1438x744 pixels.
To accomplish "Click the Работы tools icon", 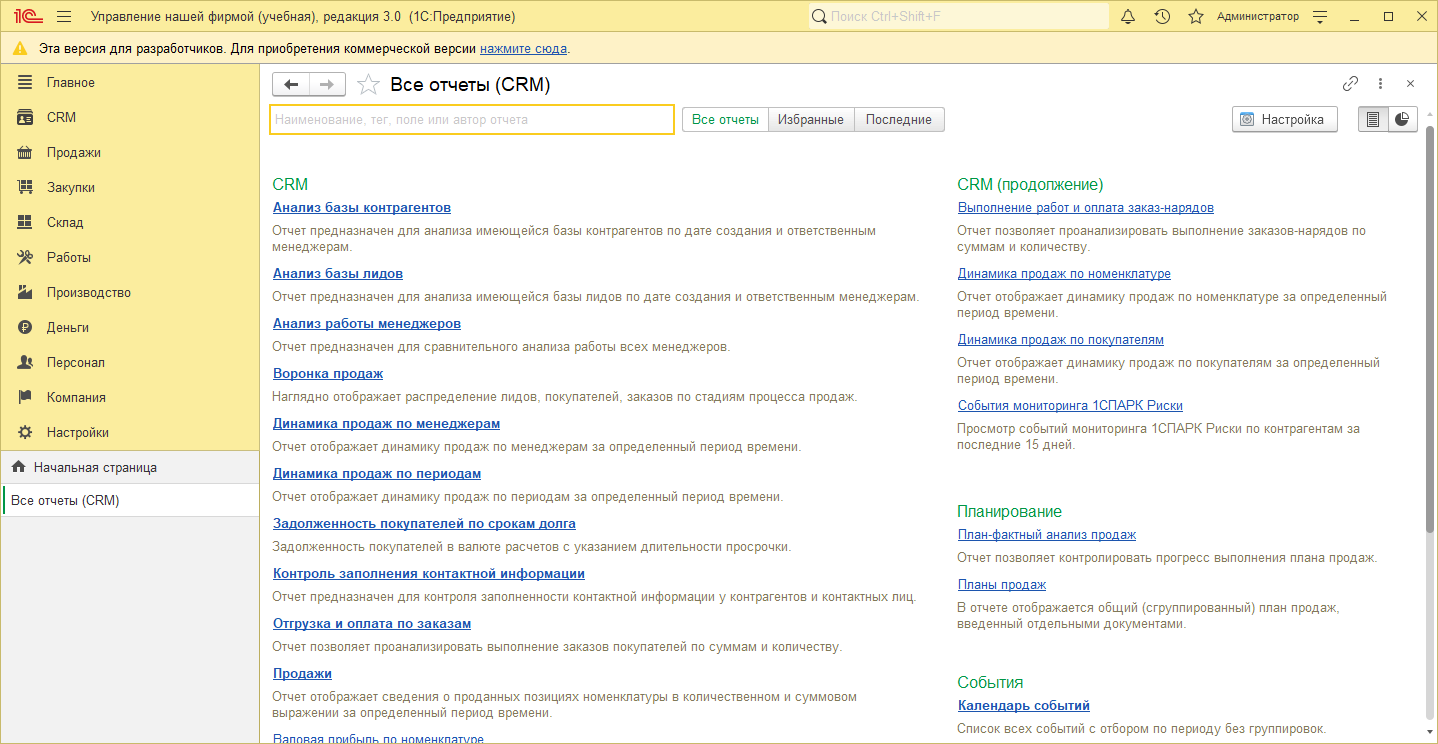I will (26, 257).
